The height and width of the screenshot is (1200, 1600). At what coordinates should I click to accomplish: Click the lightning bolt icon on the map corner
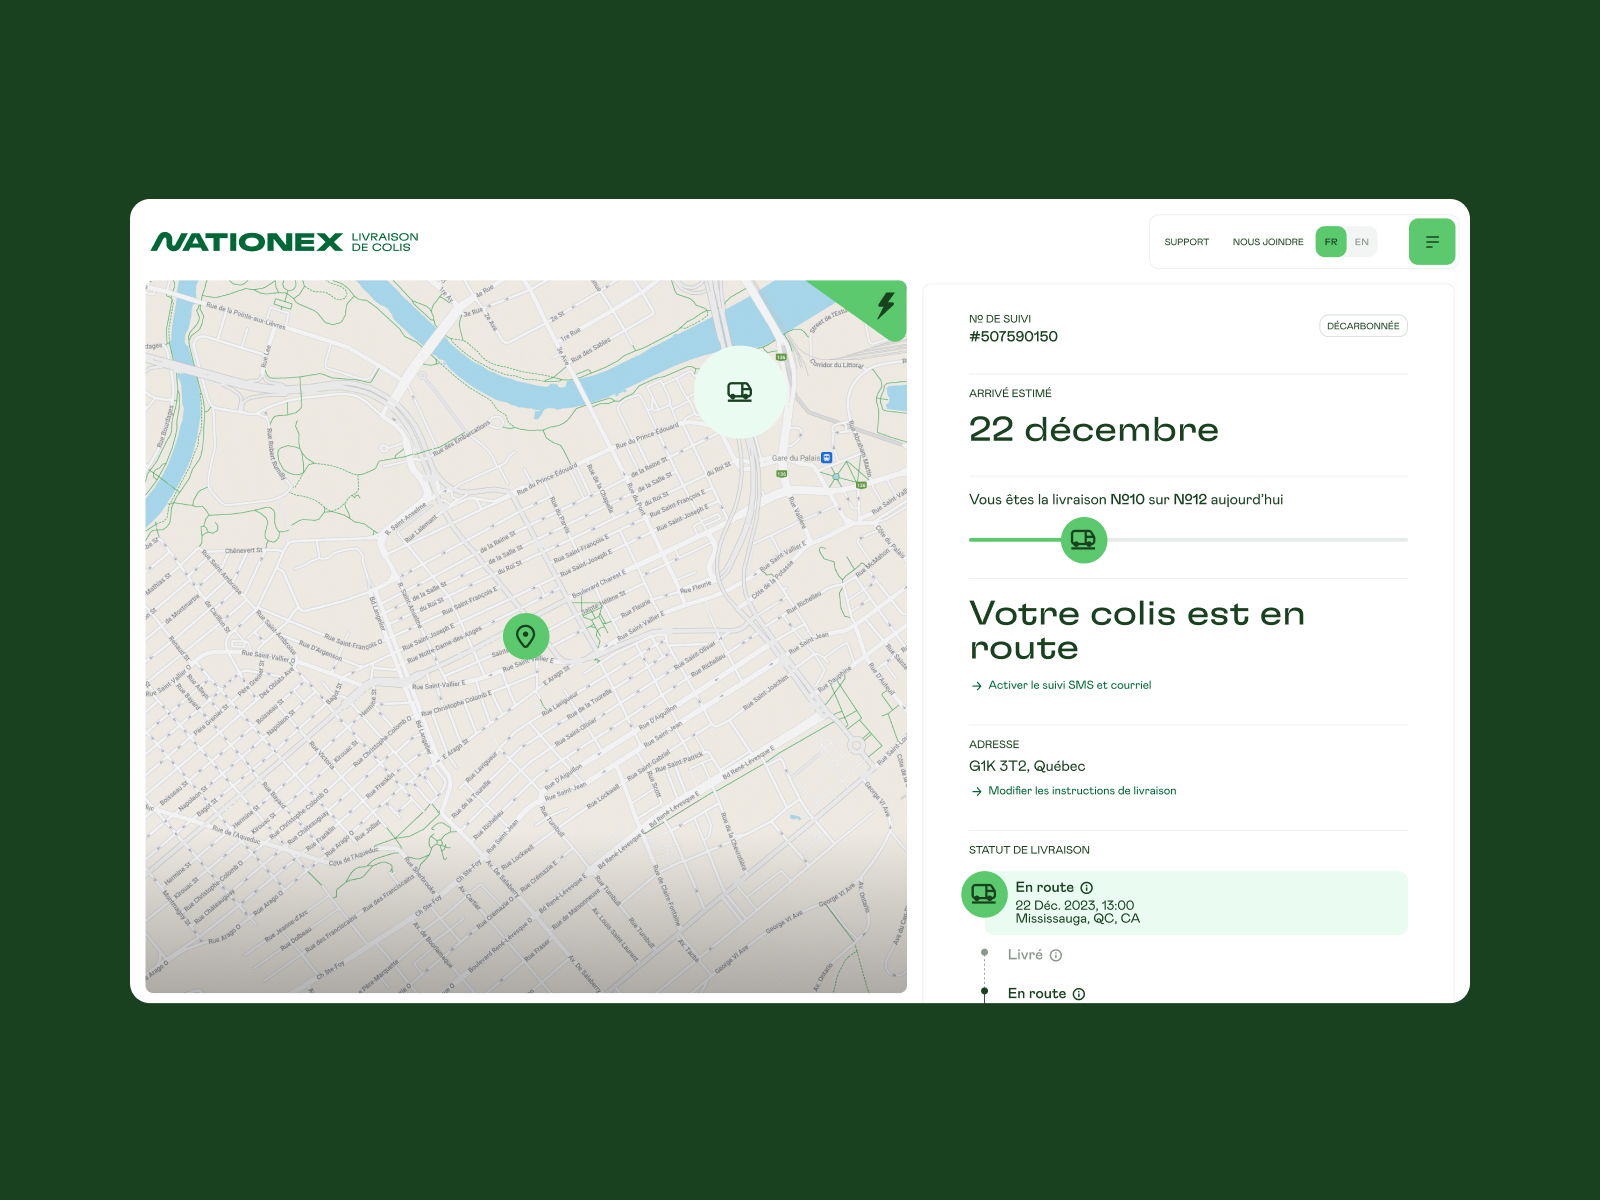tap(884, 307)
